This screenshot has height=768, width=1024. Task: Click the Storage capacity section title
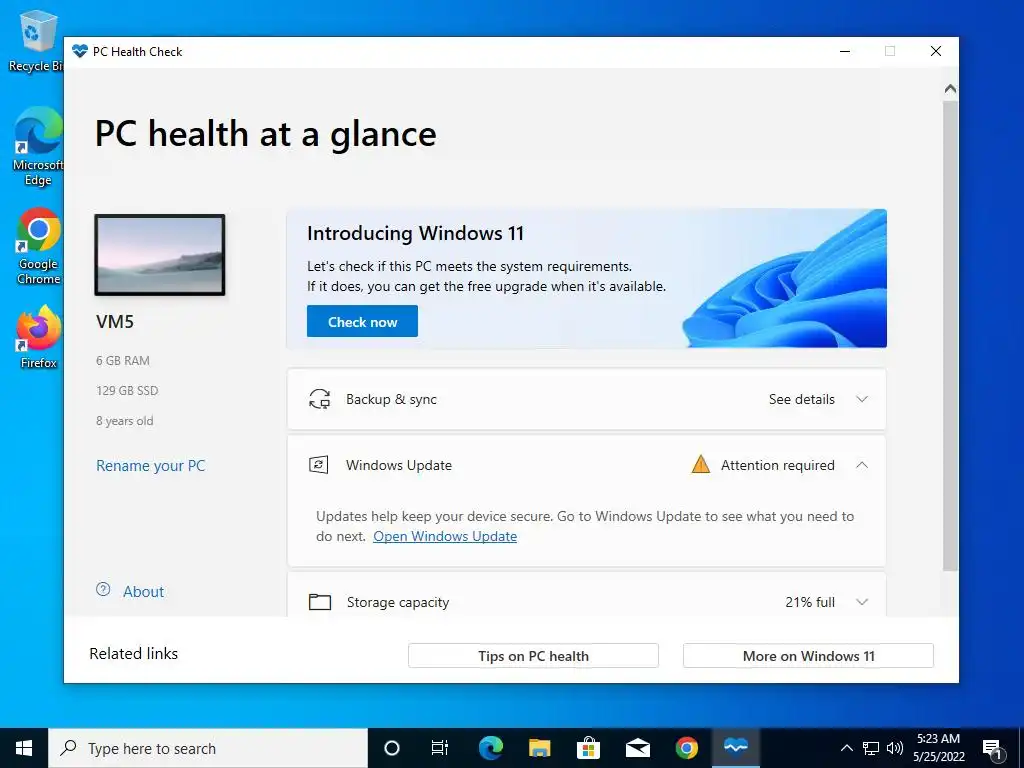398,602
